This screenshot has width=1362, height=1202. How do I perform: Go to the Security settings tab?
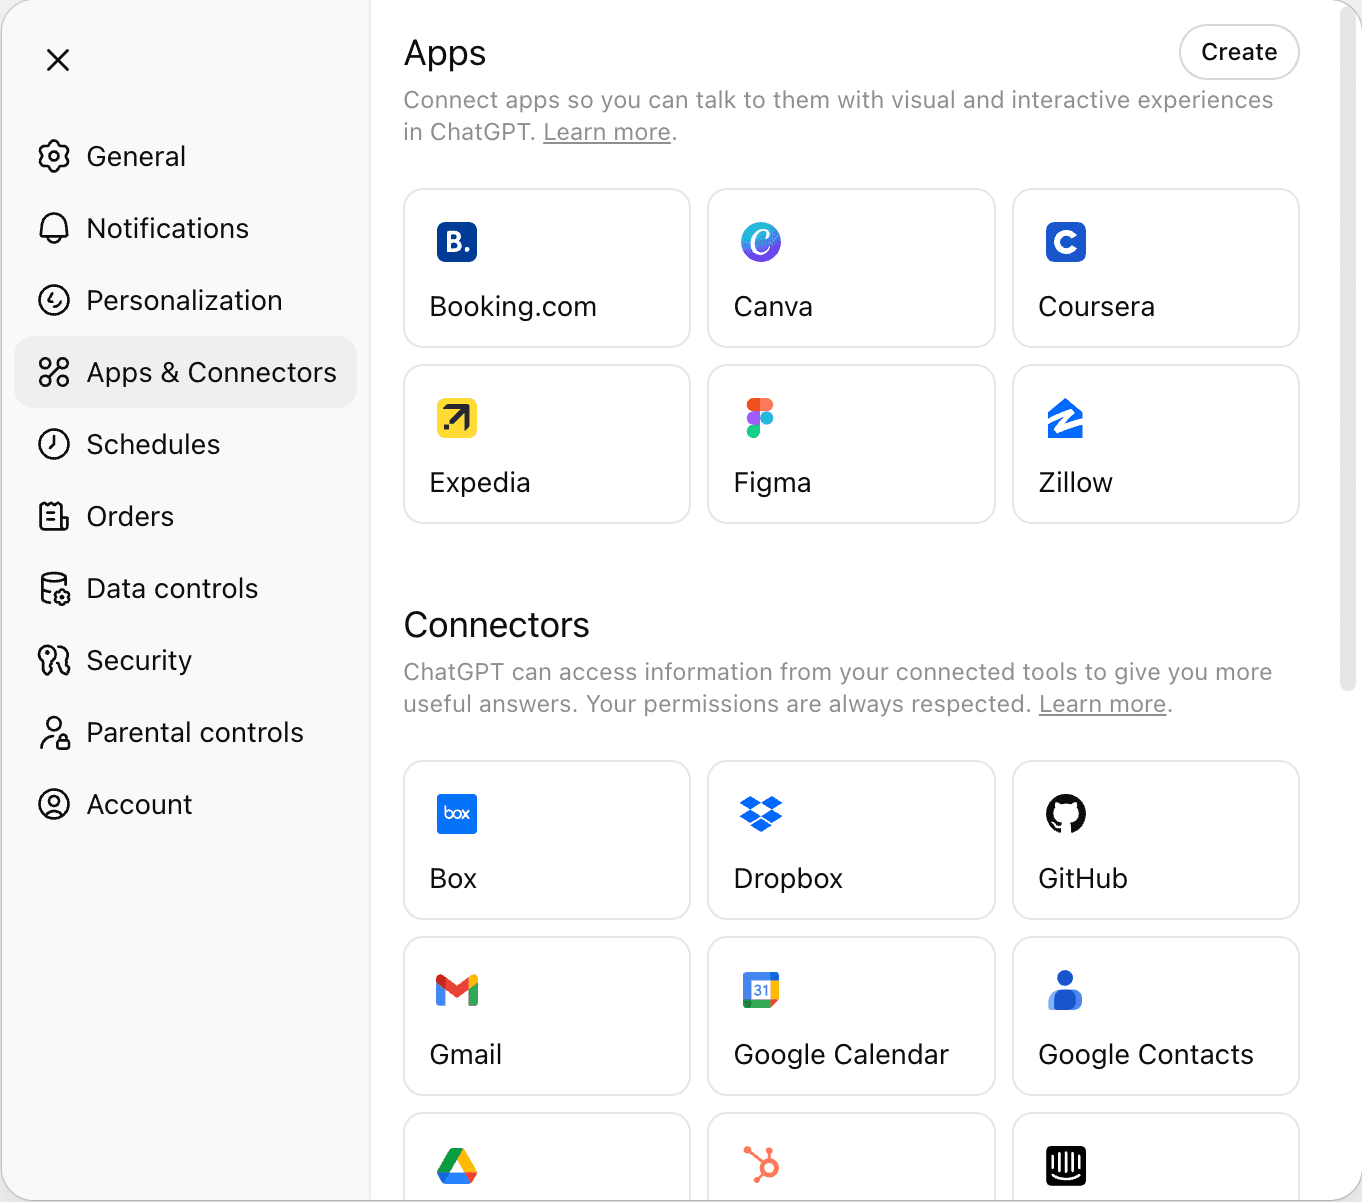pos(139,660)
